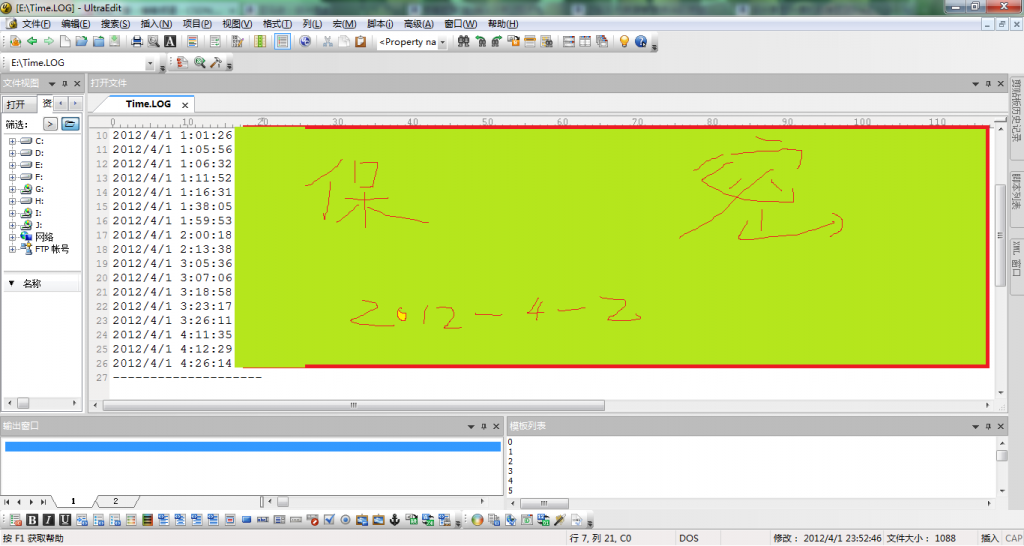Cut selection with the scissors icon

click(x=327, y=41)
